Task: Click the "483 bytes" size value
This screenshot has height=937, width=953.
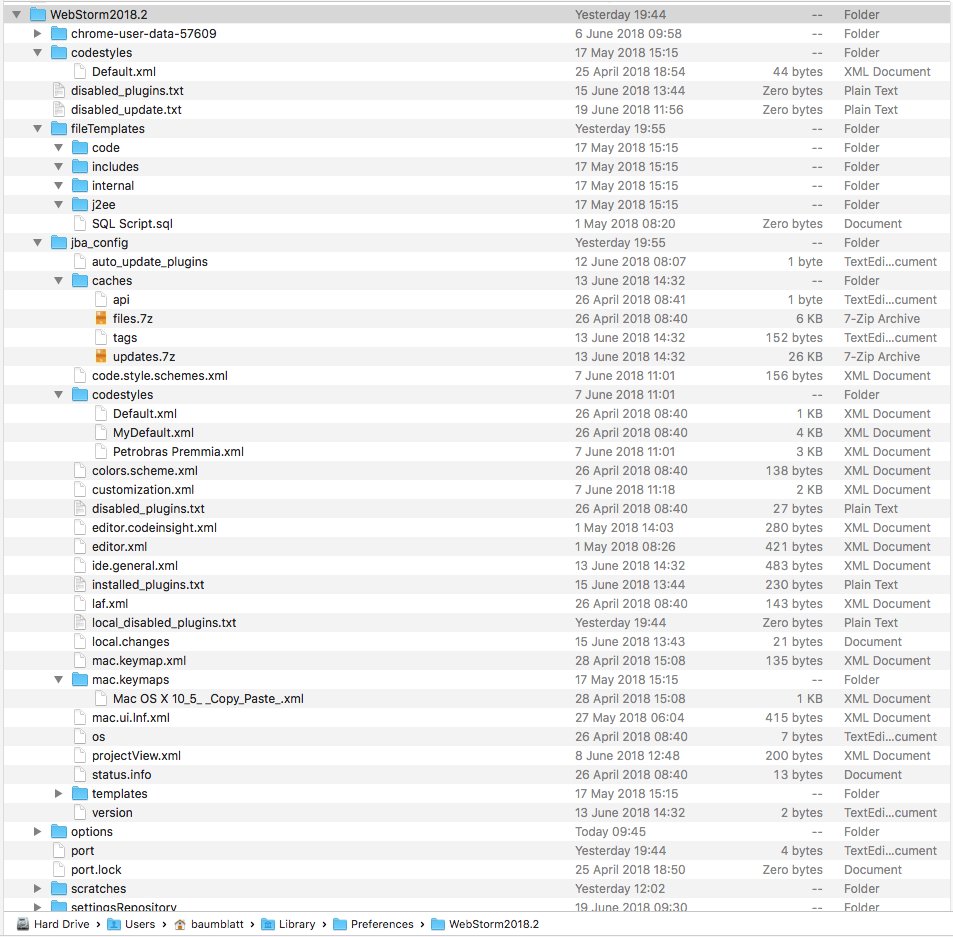Action: (x=794, y=565)
